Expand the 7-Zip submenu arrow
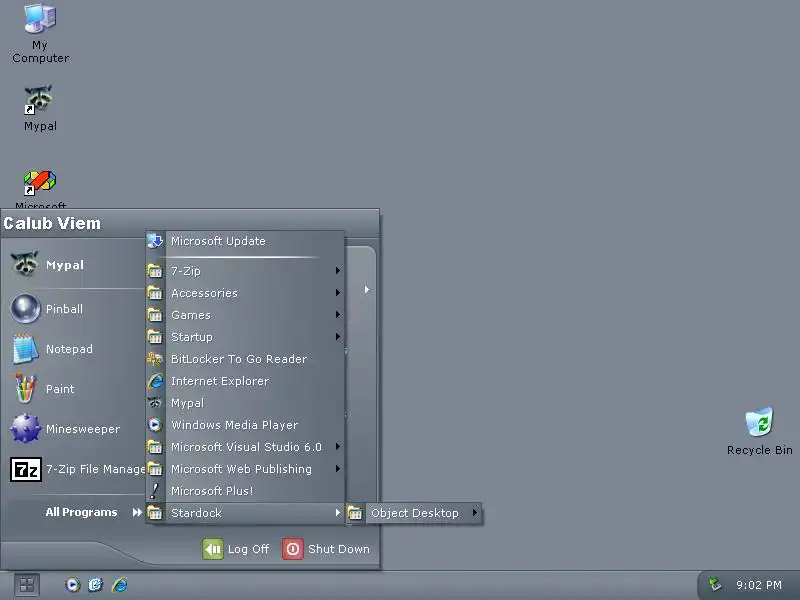Image resolution: width=800 pixels, height=600 pixels. click(x=337, y=270)
